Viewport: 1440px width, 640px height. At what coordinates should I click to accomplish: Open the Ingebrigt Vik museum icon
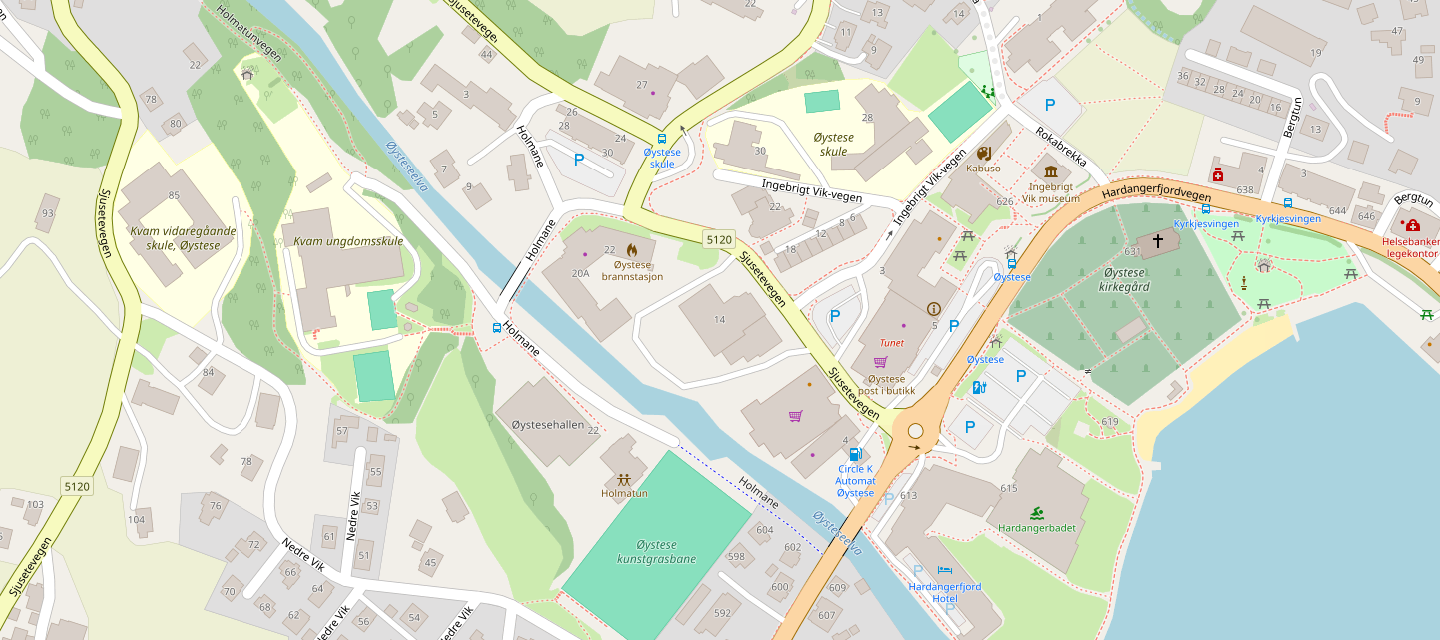1050,171
